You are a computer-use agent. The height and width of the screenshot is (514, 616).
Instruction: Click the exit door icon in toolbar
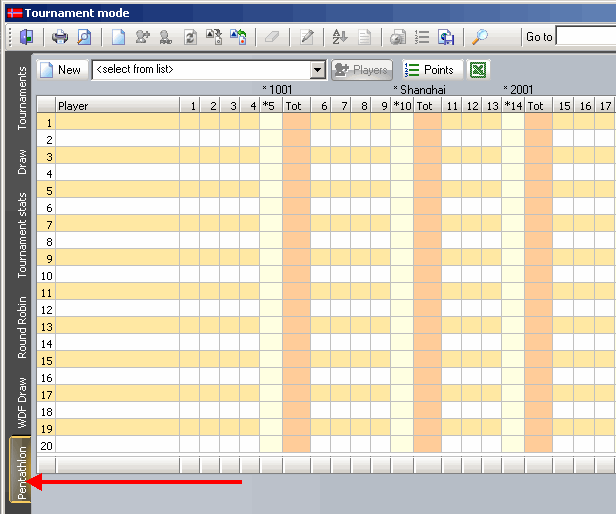pos(25,37)
